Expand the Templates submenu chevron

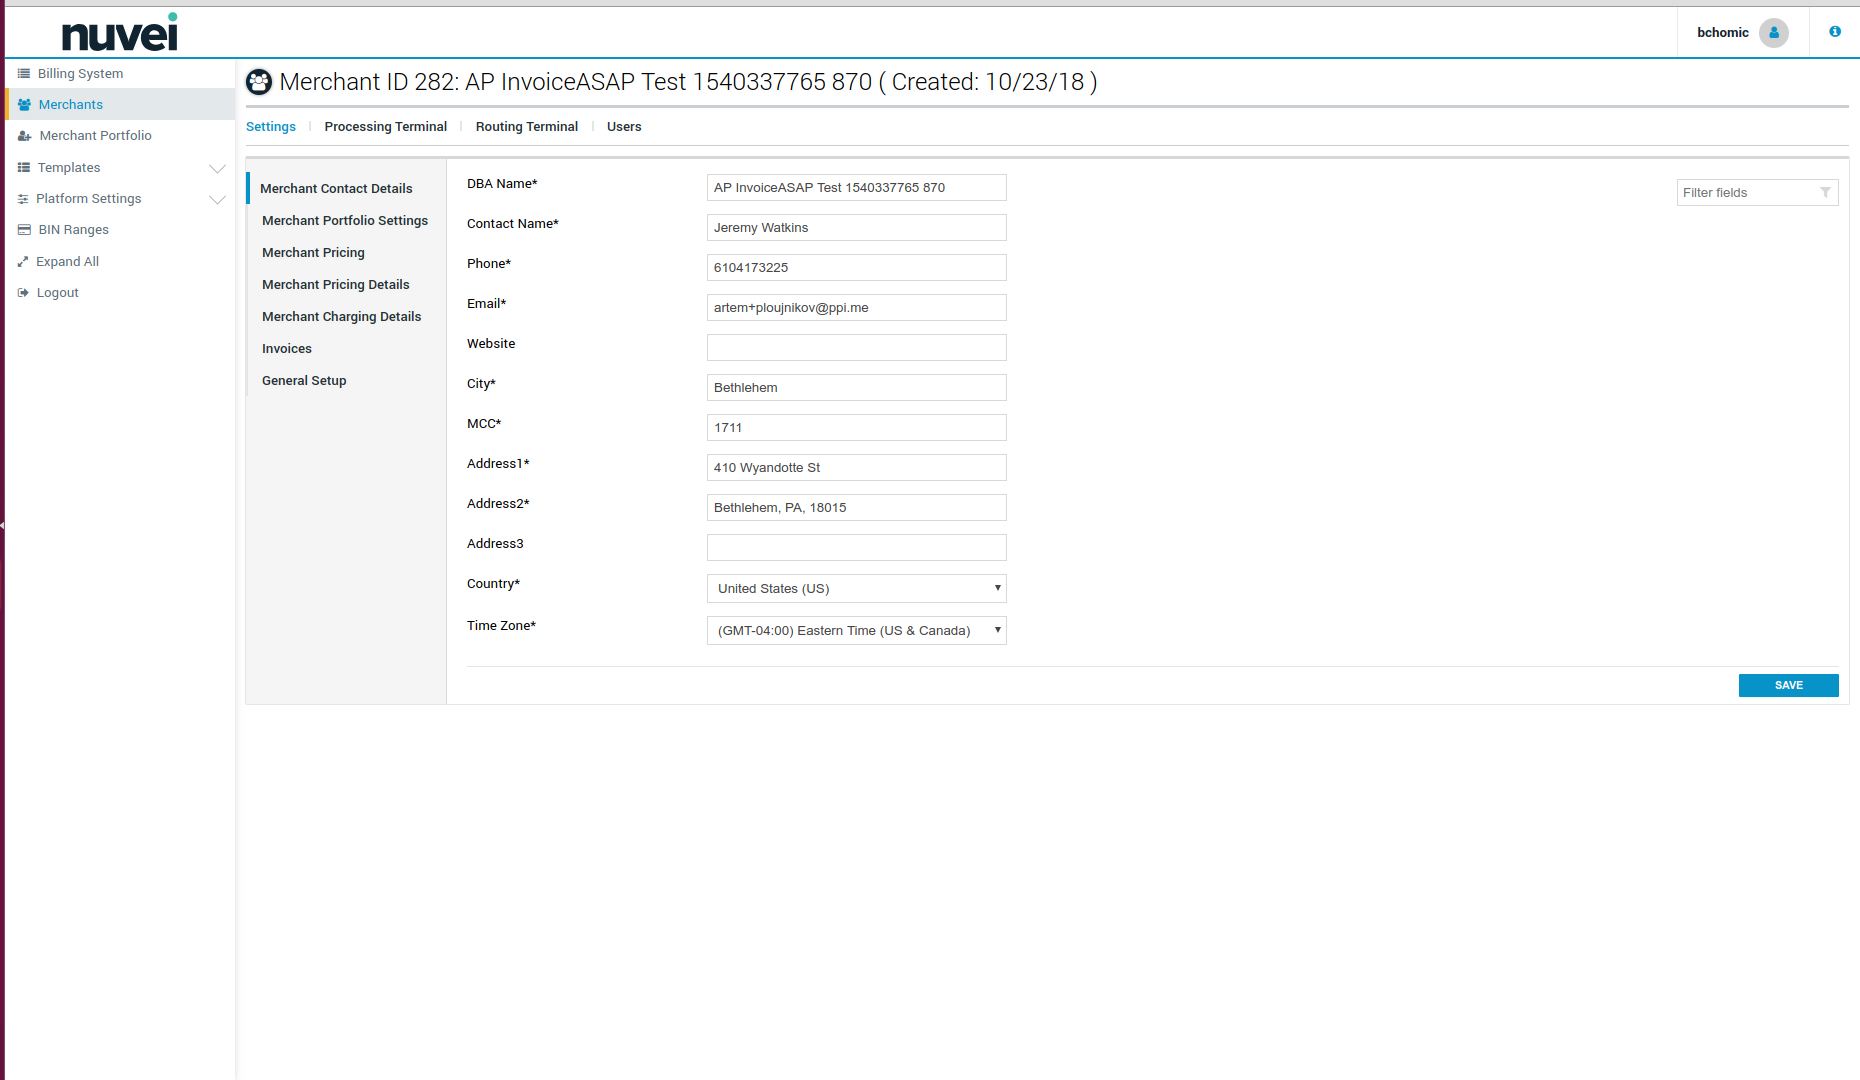217,168
